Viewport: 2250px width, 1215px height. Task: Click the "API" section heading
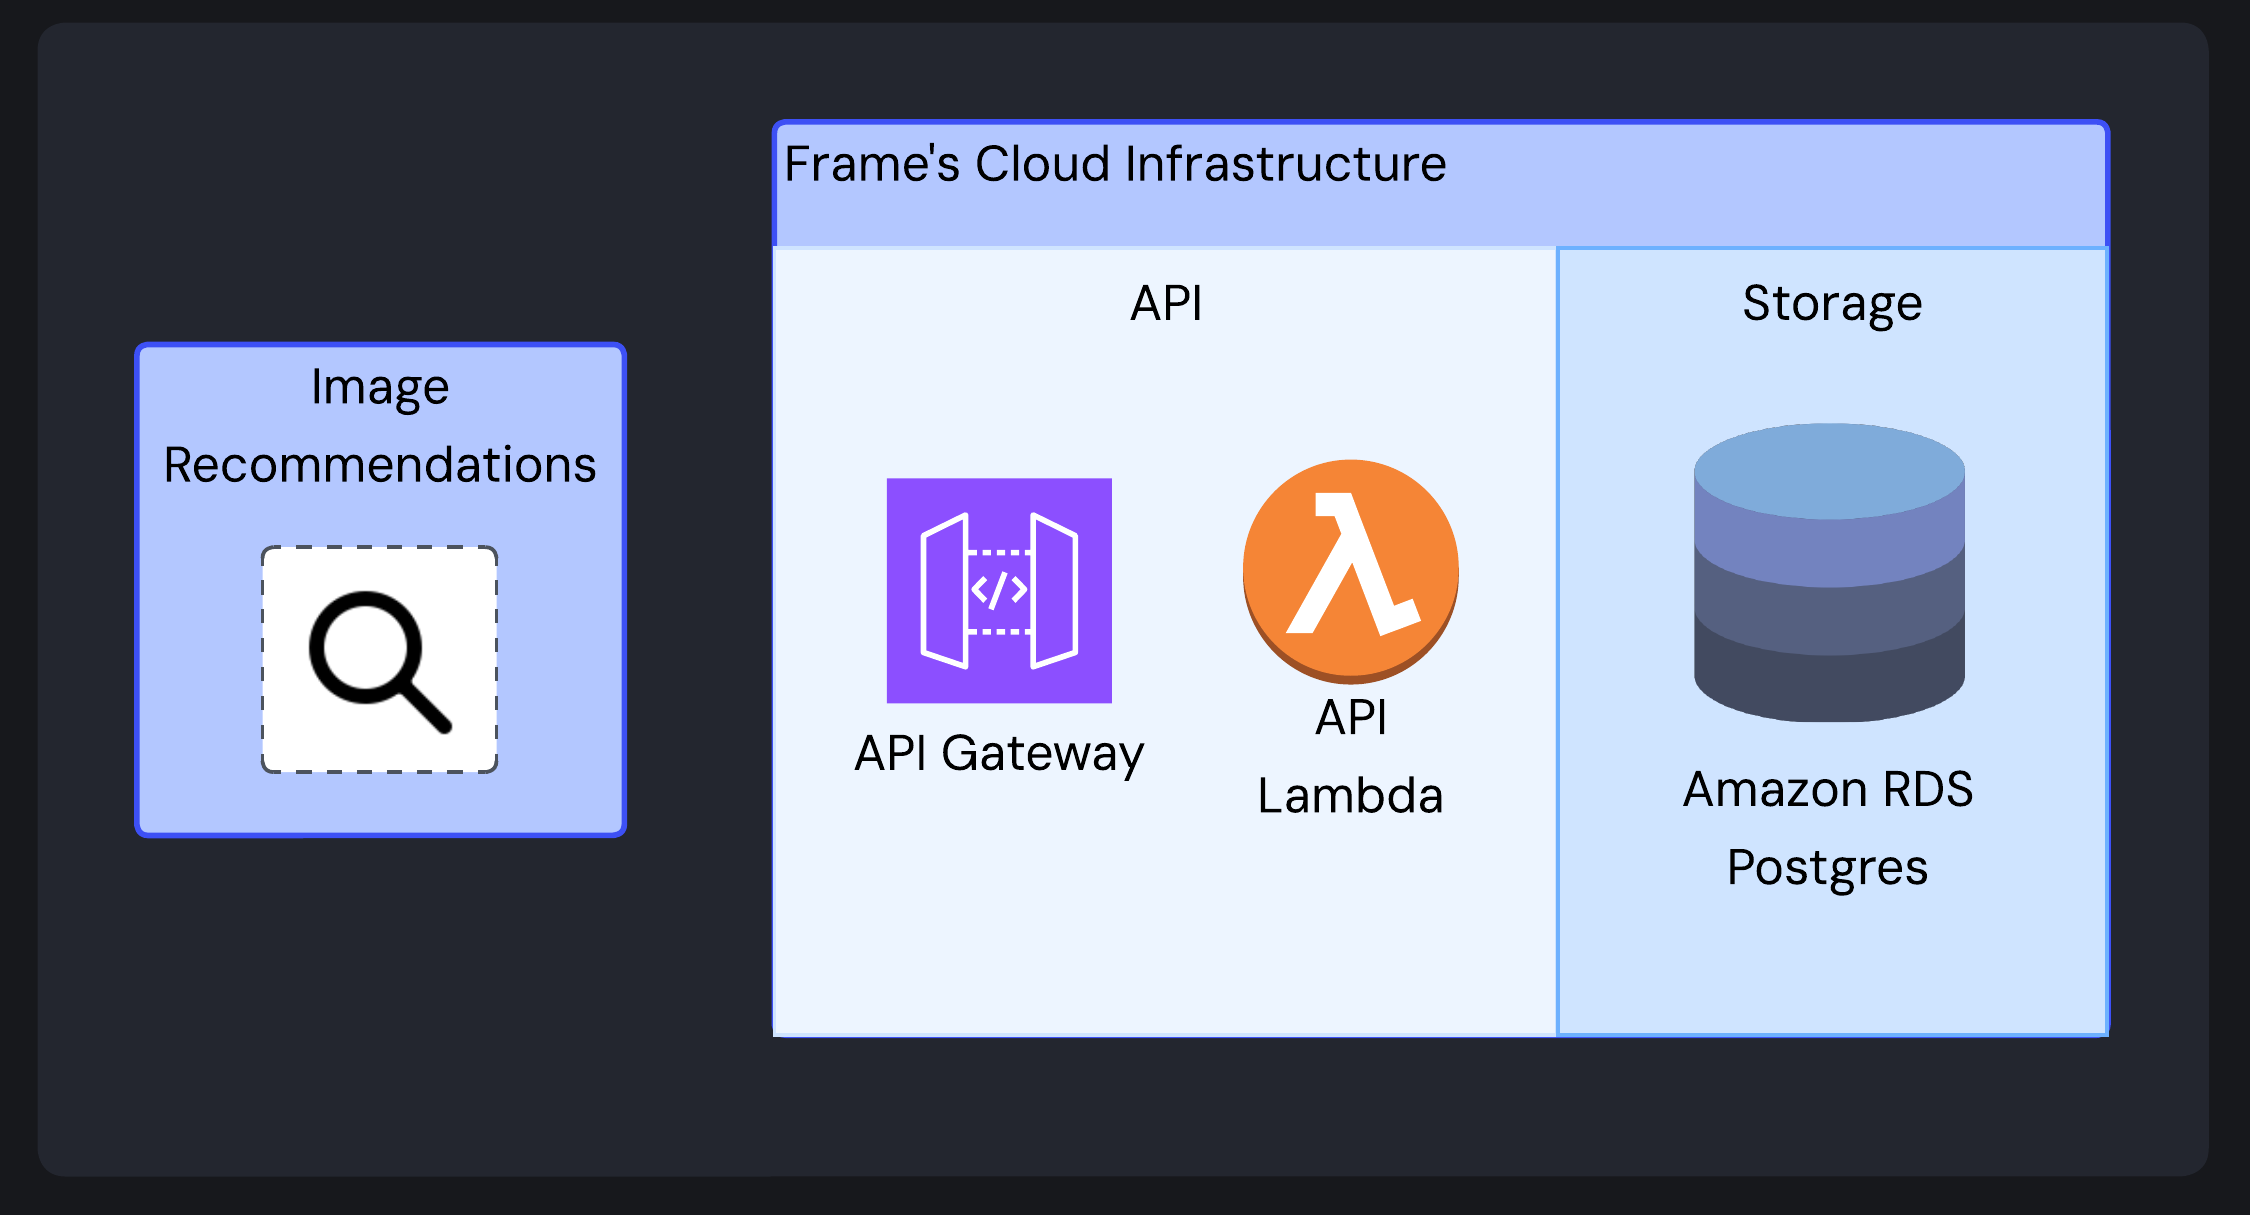[1166, 303]
